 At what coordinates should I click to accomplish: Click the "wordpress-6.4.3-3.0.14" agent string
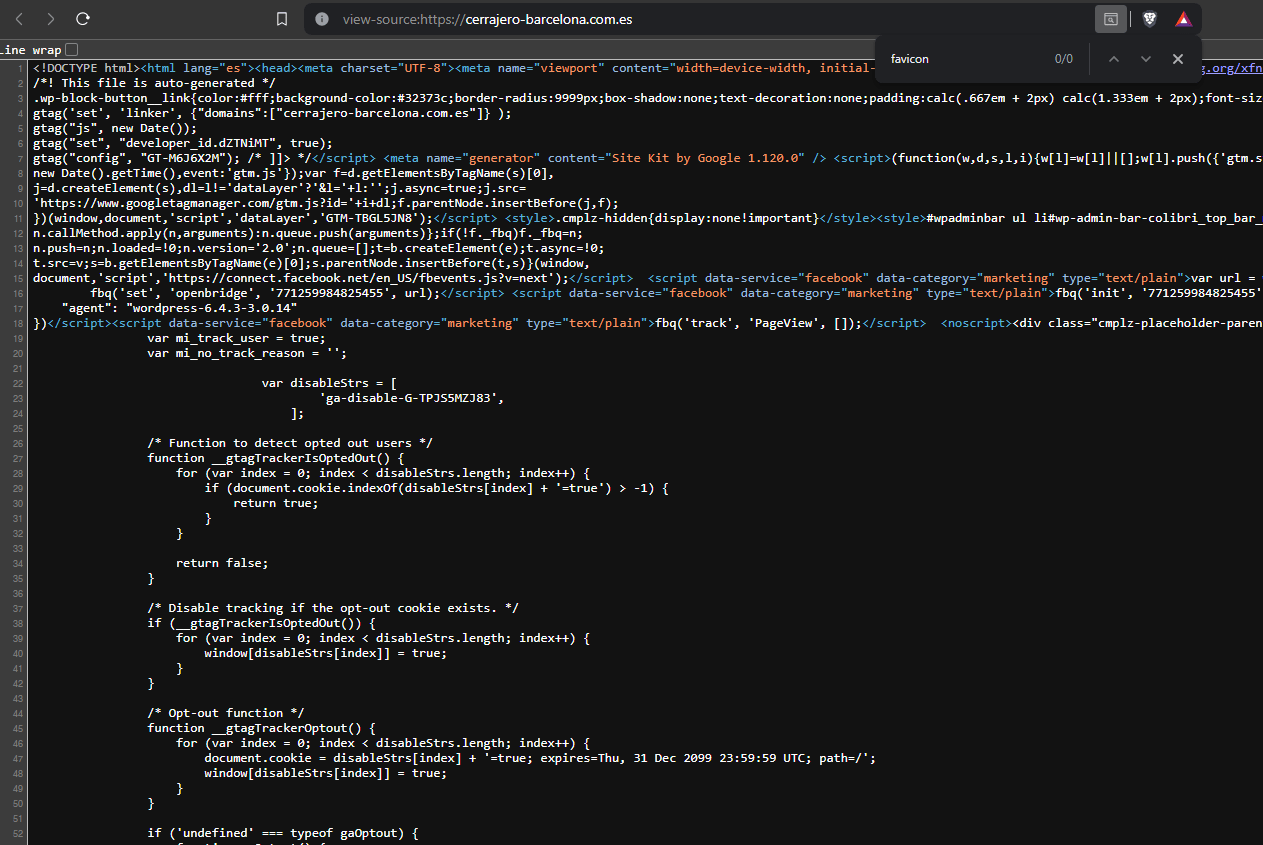tap(211, 308)
